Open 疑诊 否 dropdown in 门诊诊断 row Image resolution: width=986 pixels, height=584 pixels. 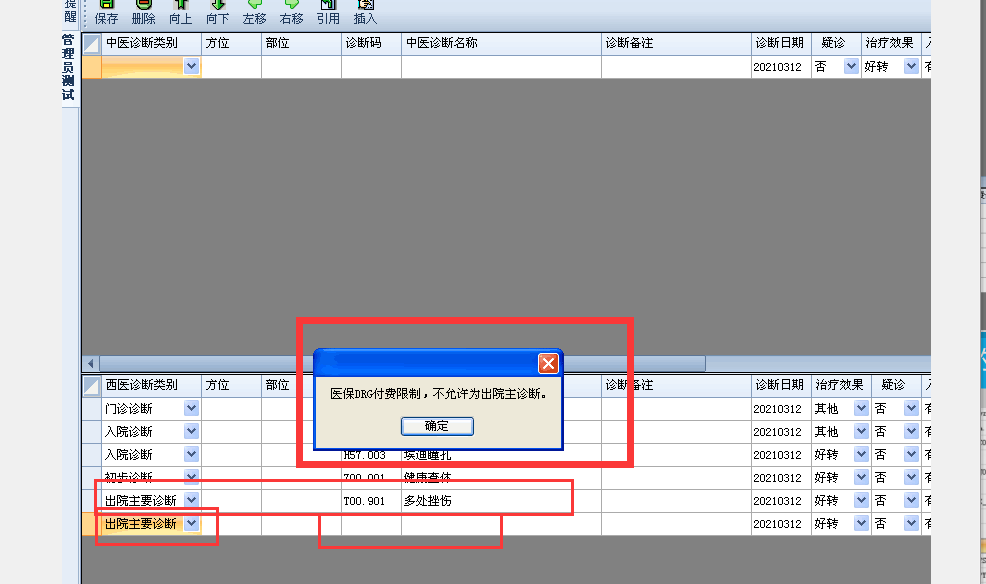tap(911, 408)
